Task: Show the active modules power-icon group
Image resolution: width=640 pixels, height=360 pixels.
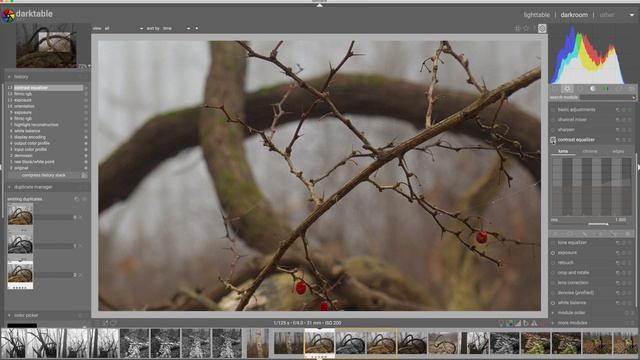Action: pos(554,89)
